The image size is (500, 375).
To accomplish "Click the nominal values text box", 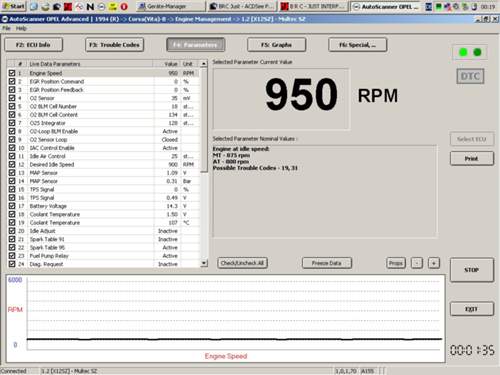I will click(325, 191).
